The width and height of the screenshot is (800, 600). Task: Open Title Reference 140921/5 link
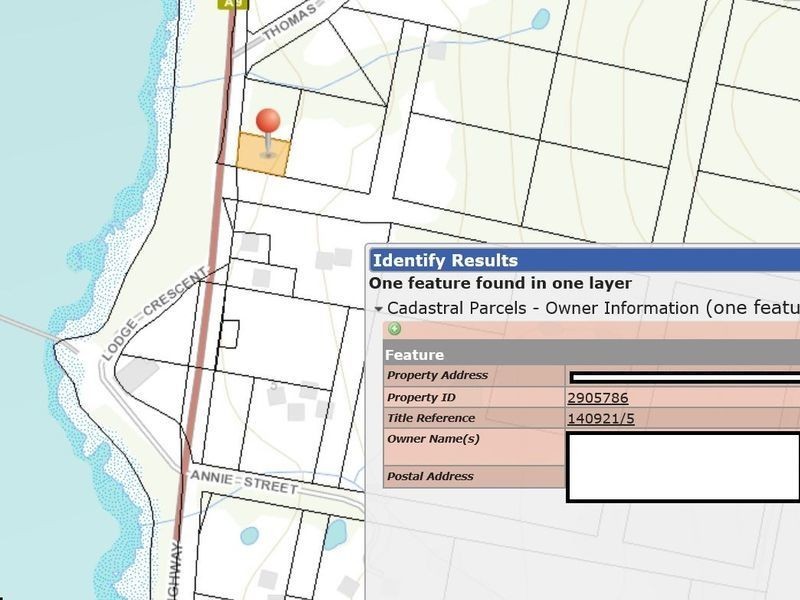tap(601, 419)
